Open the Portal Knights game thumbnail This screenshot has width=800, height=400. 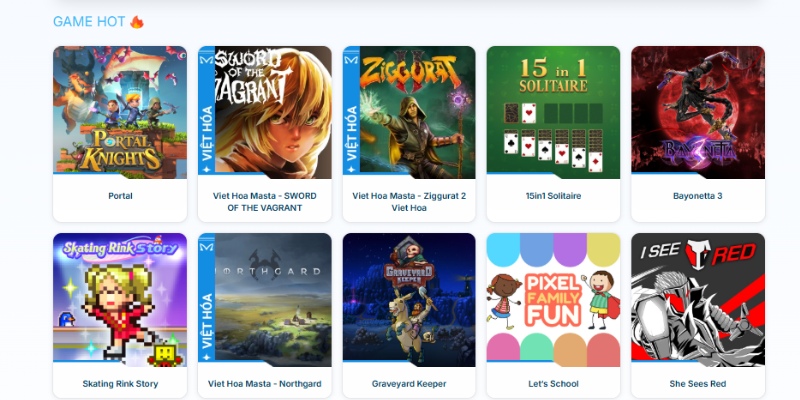click(120, 112)
